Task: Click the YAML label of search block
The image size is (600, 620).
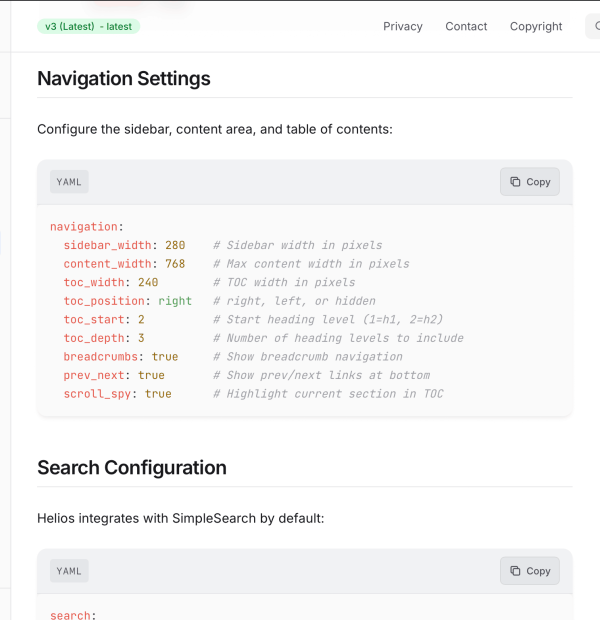Action: [x=69, y=571]
